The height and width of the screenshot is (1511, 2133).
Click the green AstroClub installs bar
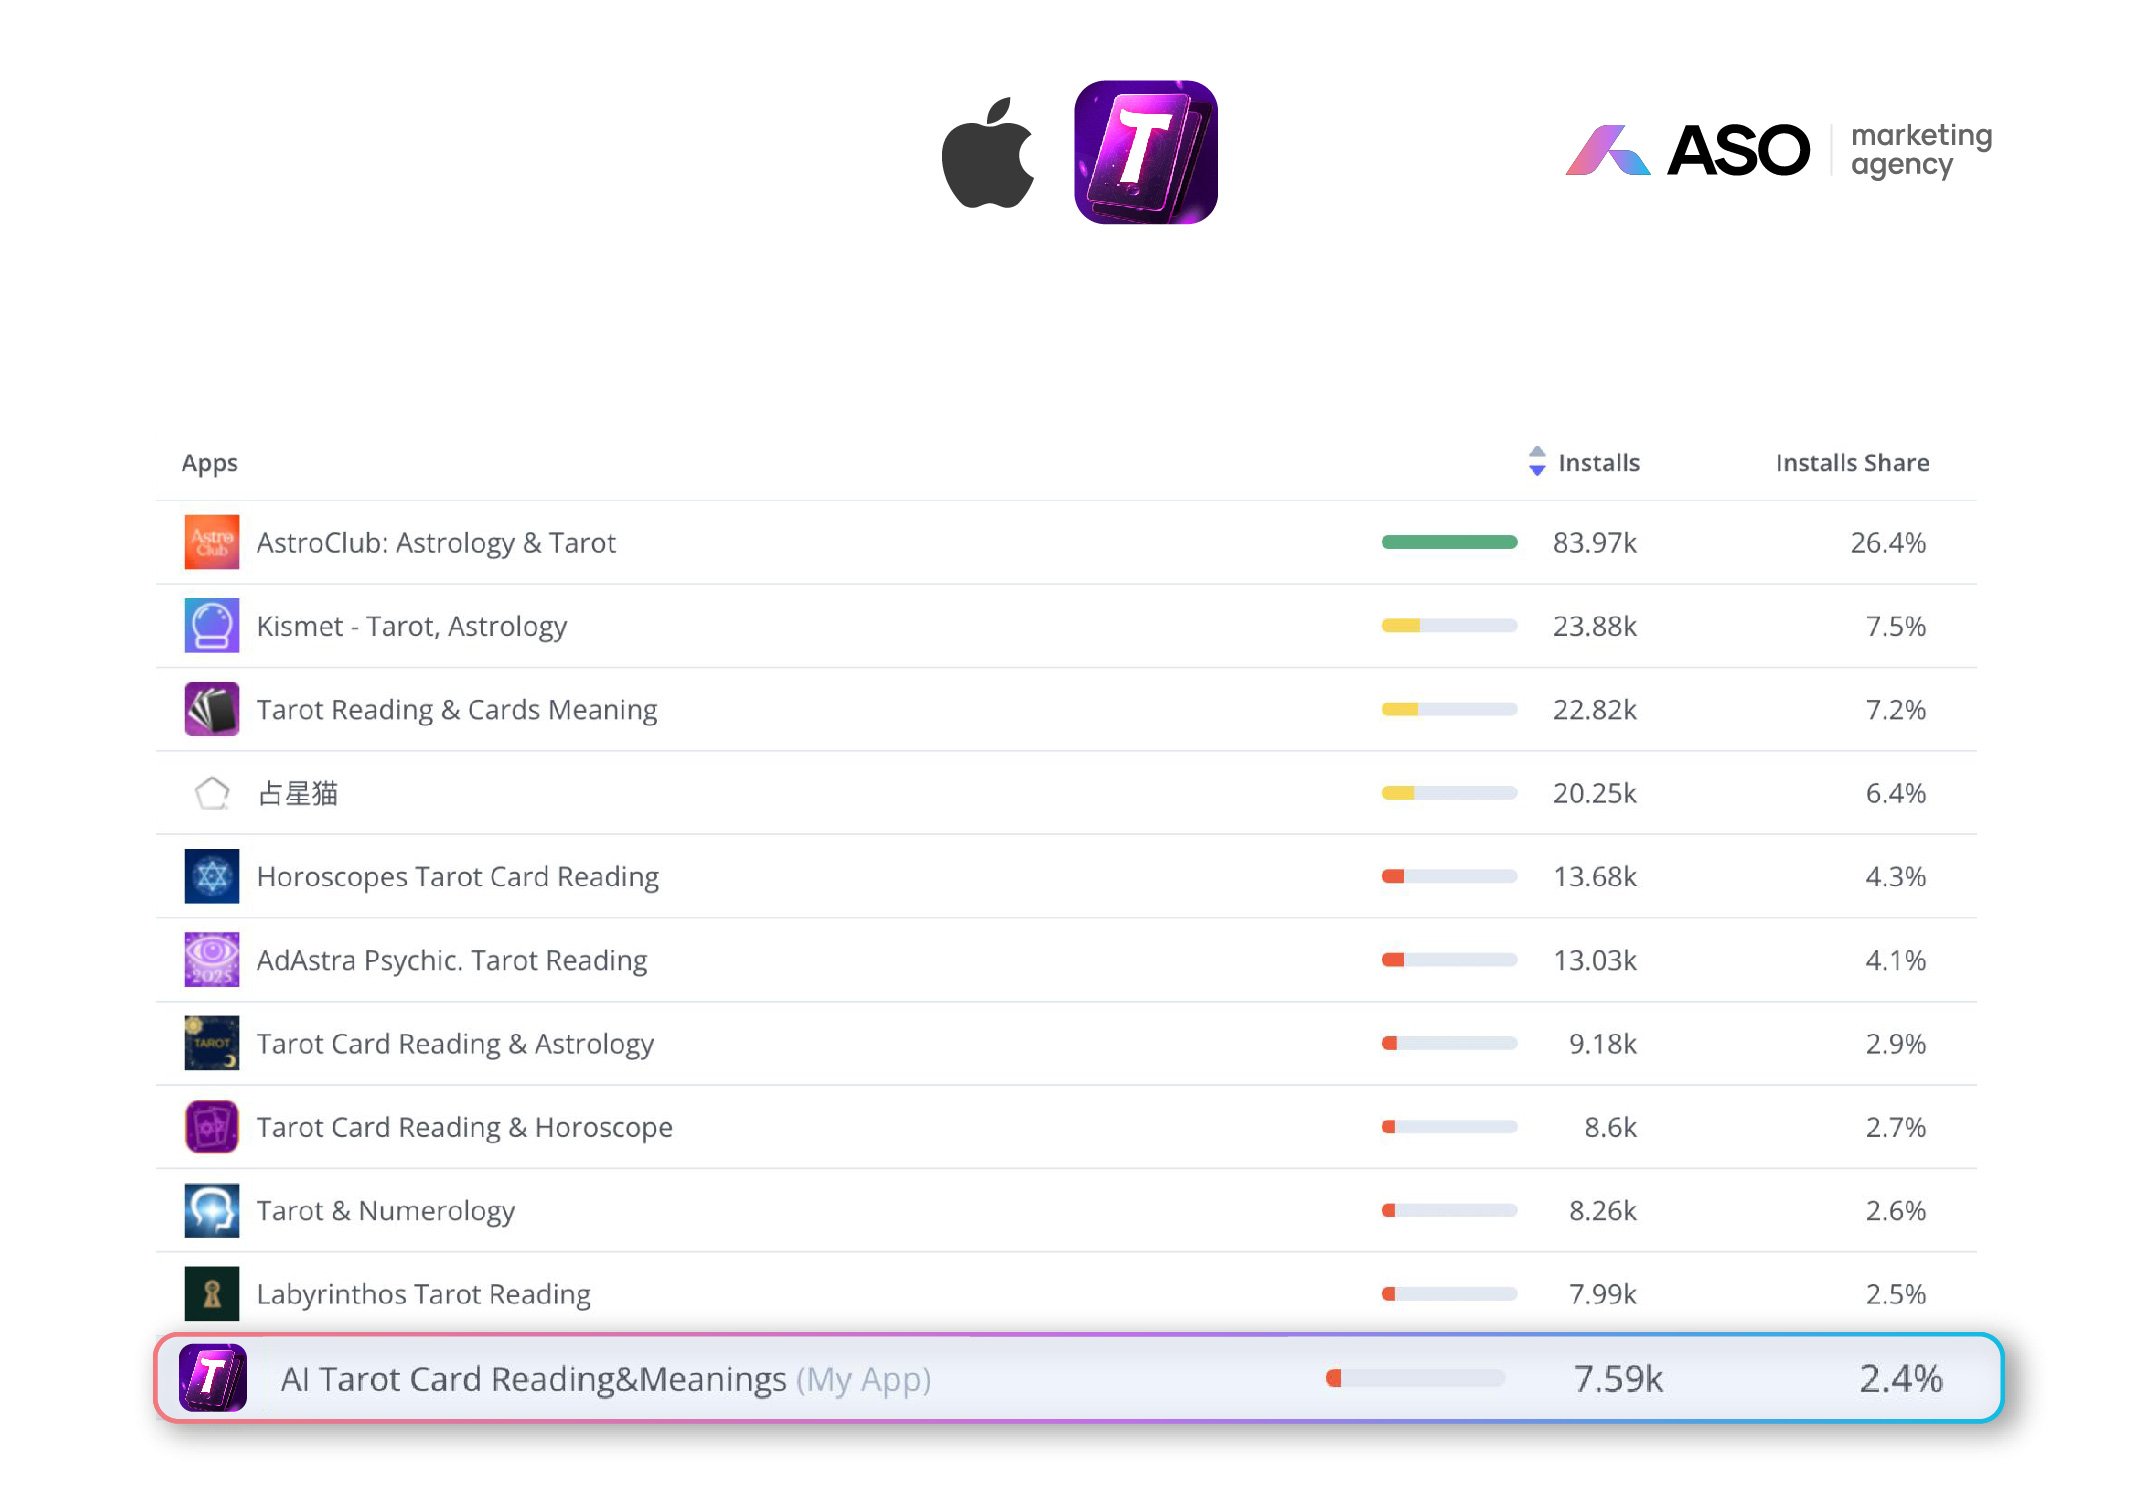1449,542
